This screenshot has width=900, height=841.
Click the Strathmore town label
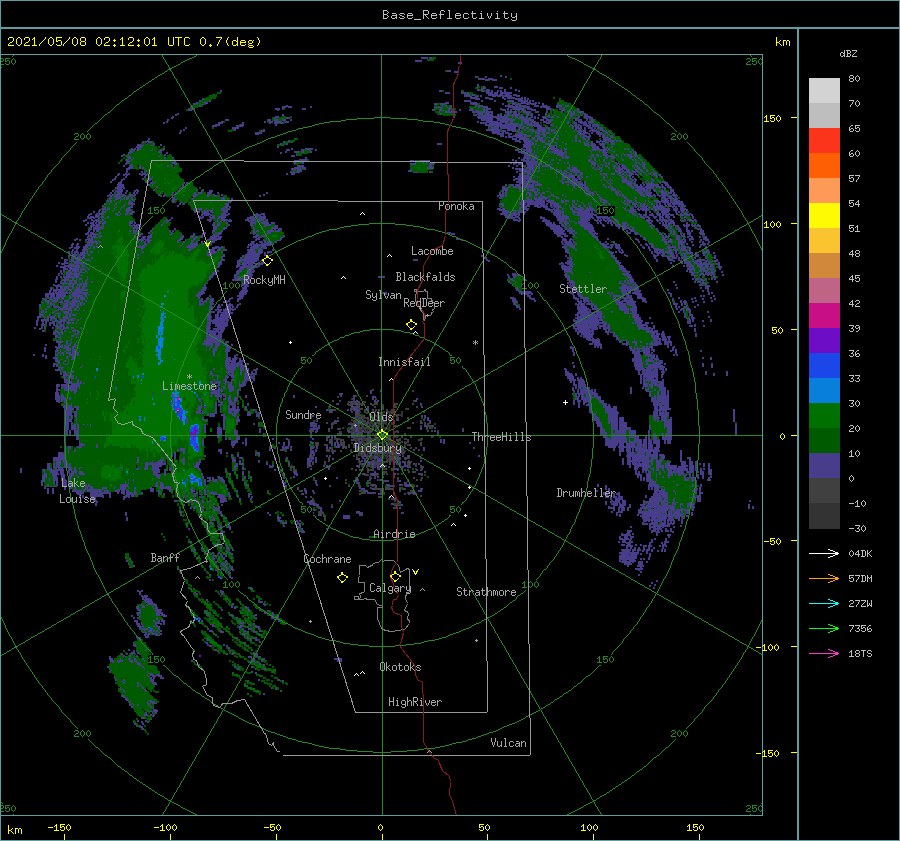tap(486, 592)
